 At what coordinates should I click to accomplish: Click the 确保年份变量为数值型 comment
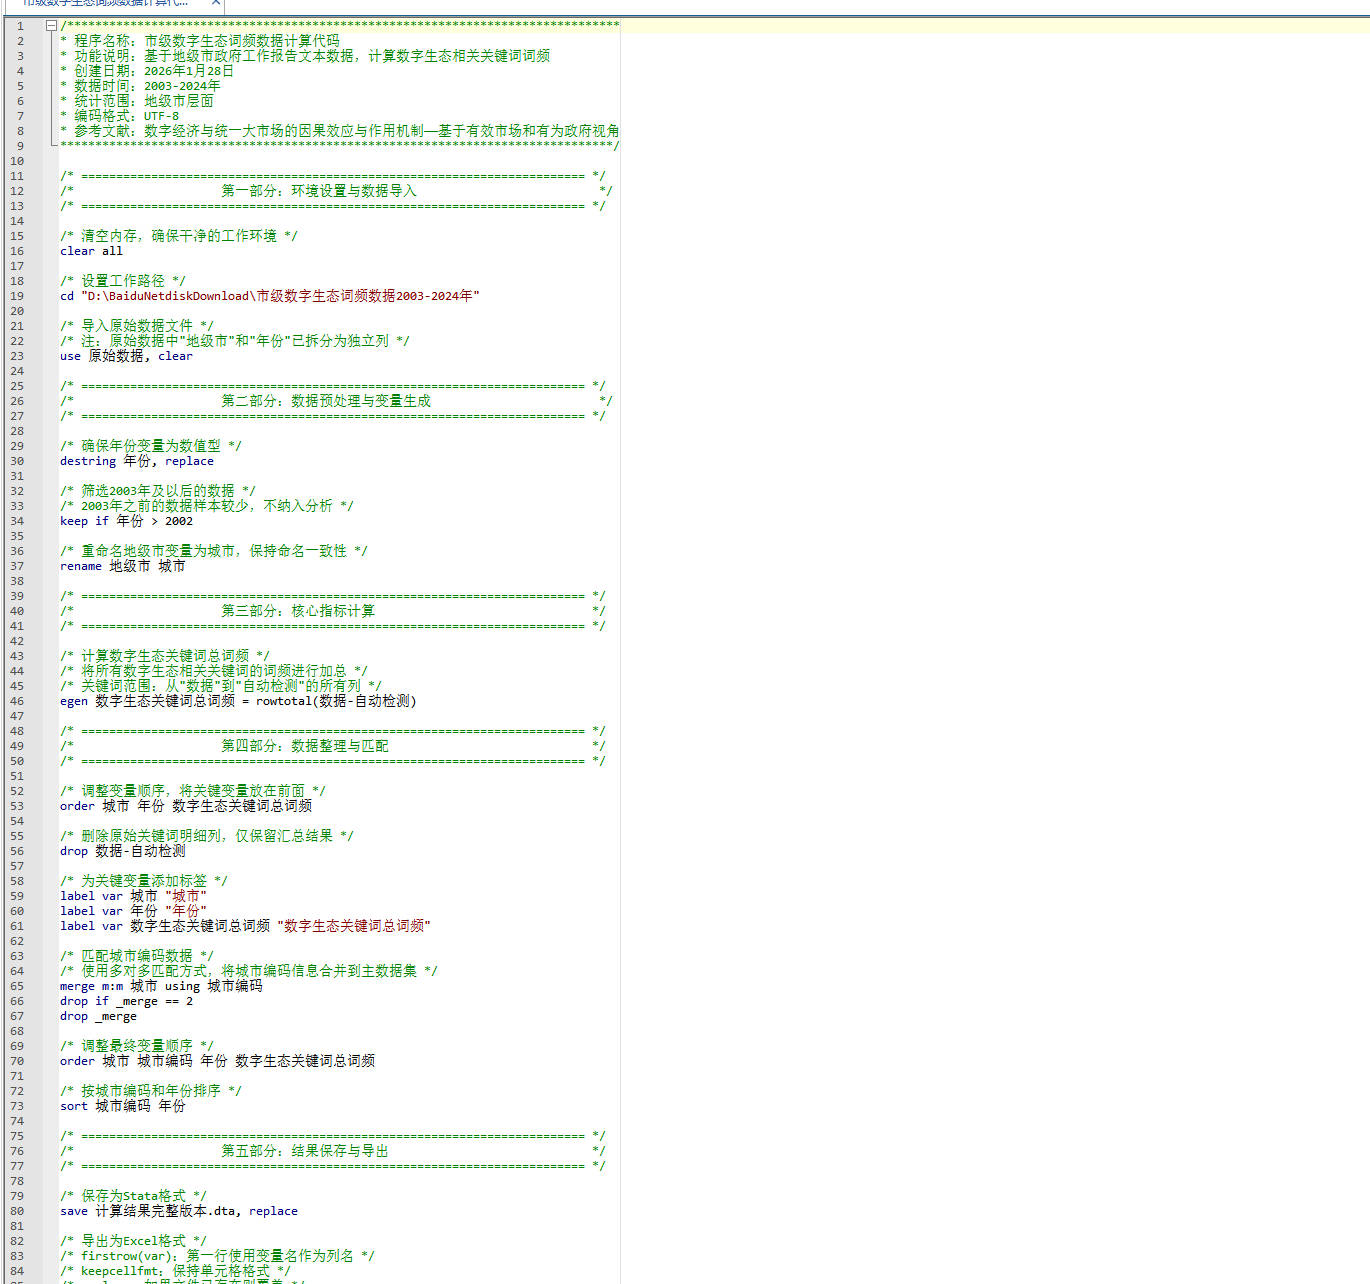coord(151,446)
